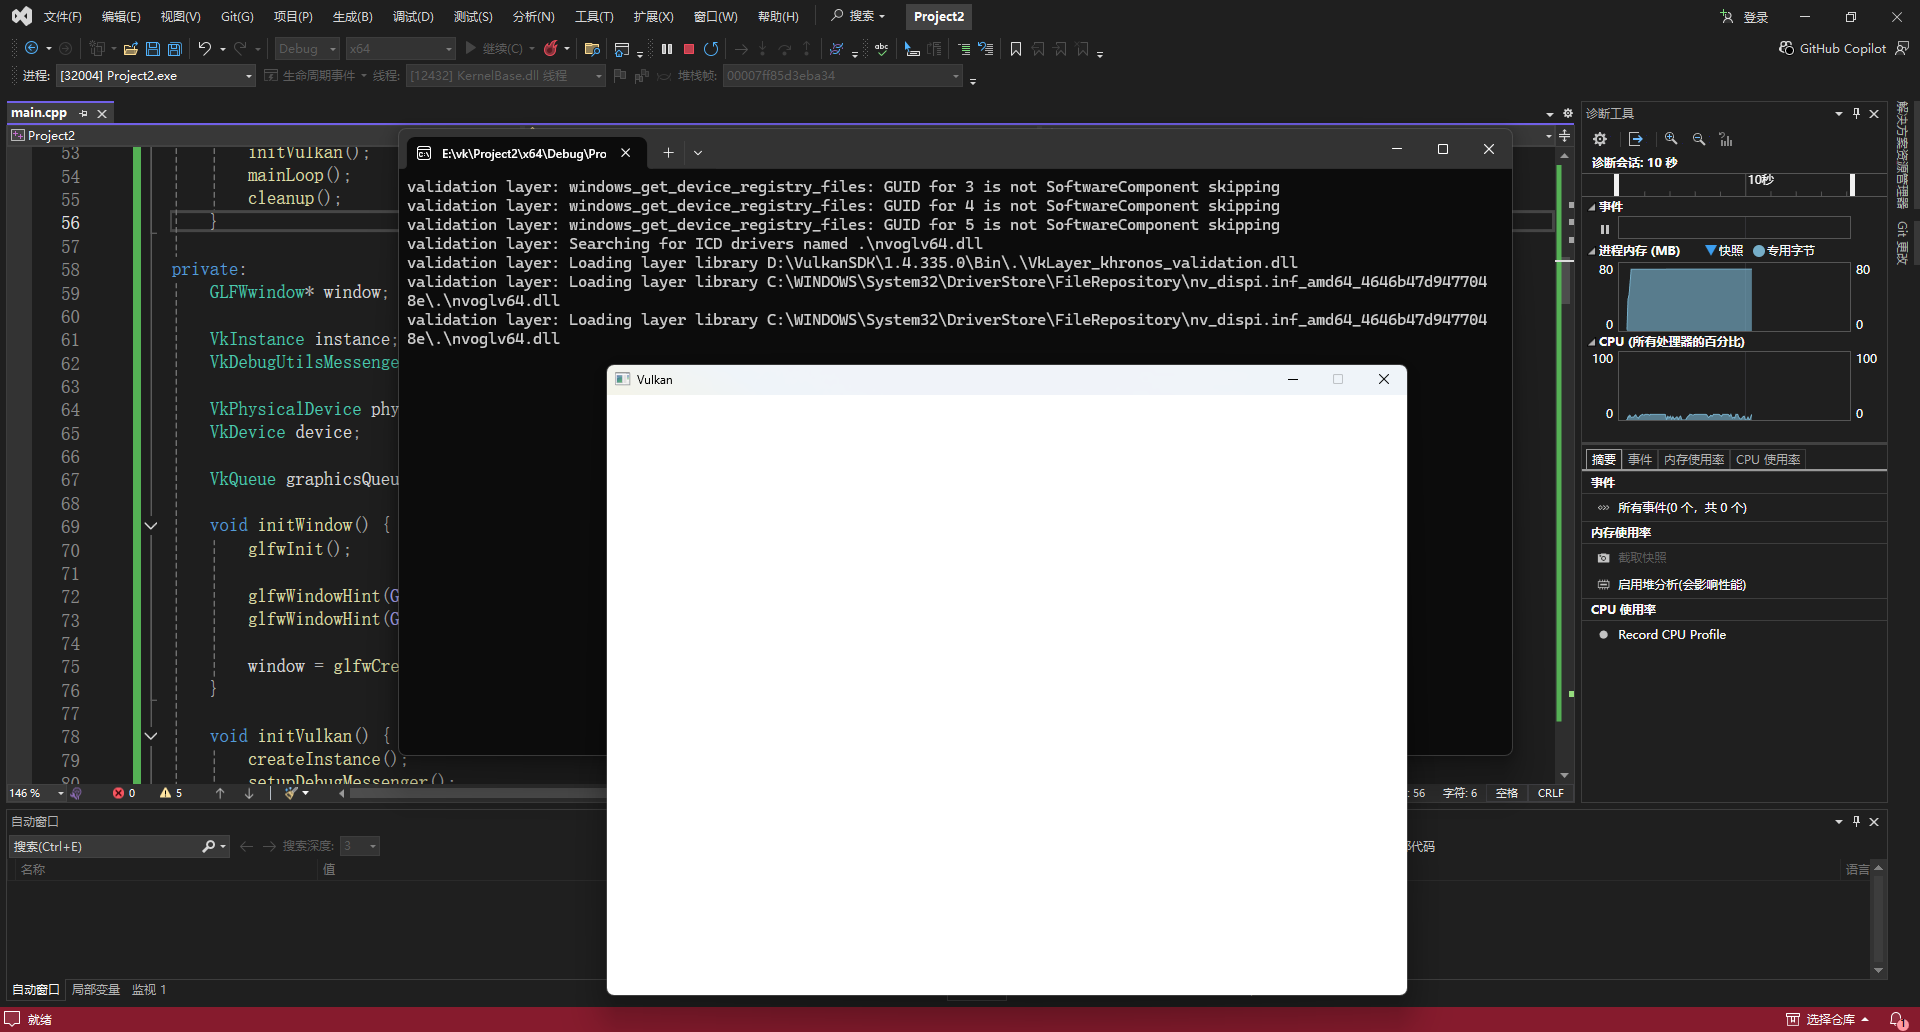Click the right diagnostic timeline selection handle
This screenshot has height=1032, width=1920.
[1852, 185]
